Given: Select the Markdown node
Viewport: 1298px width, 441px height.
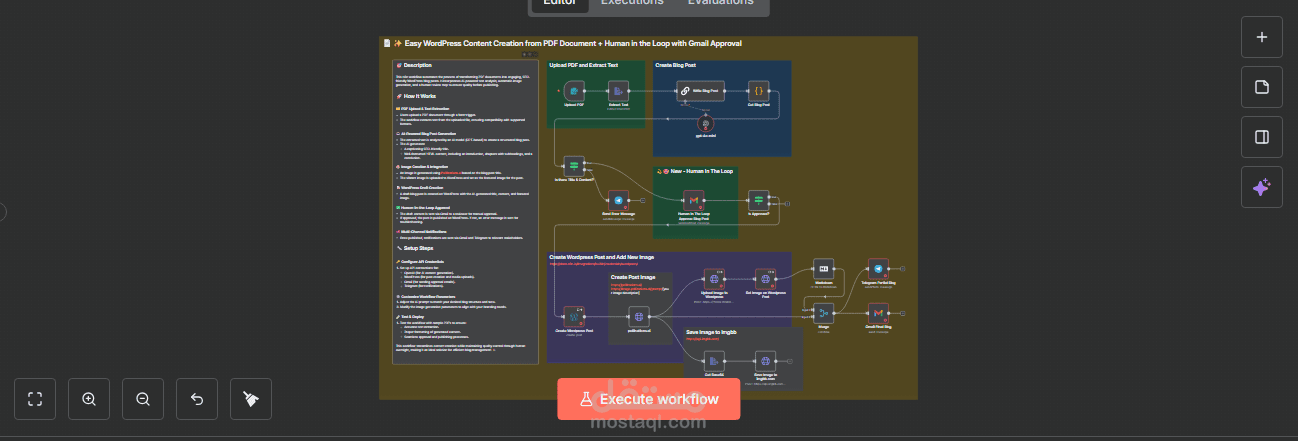Looking at the screenshot, I should pos(823,269).
